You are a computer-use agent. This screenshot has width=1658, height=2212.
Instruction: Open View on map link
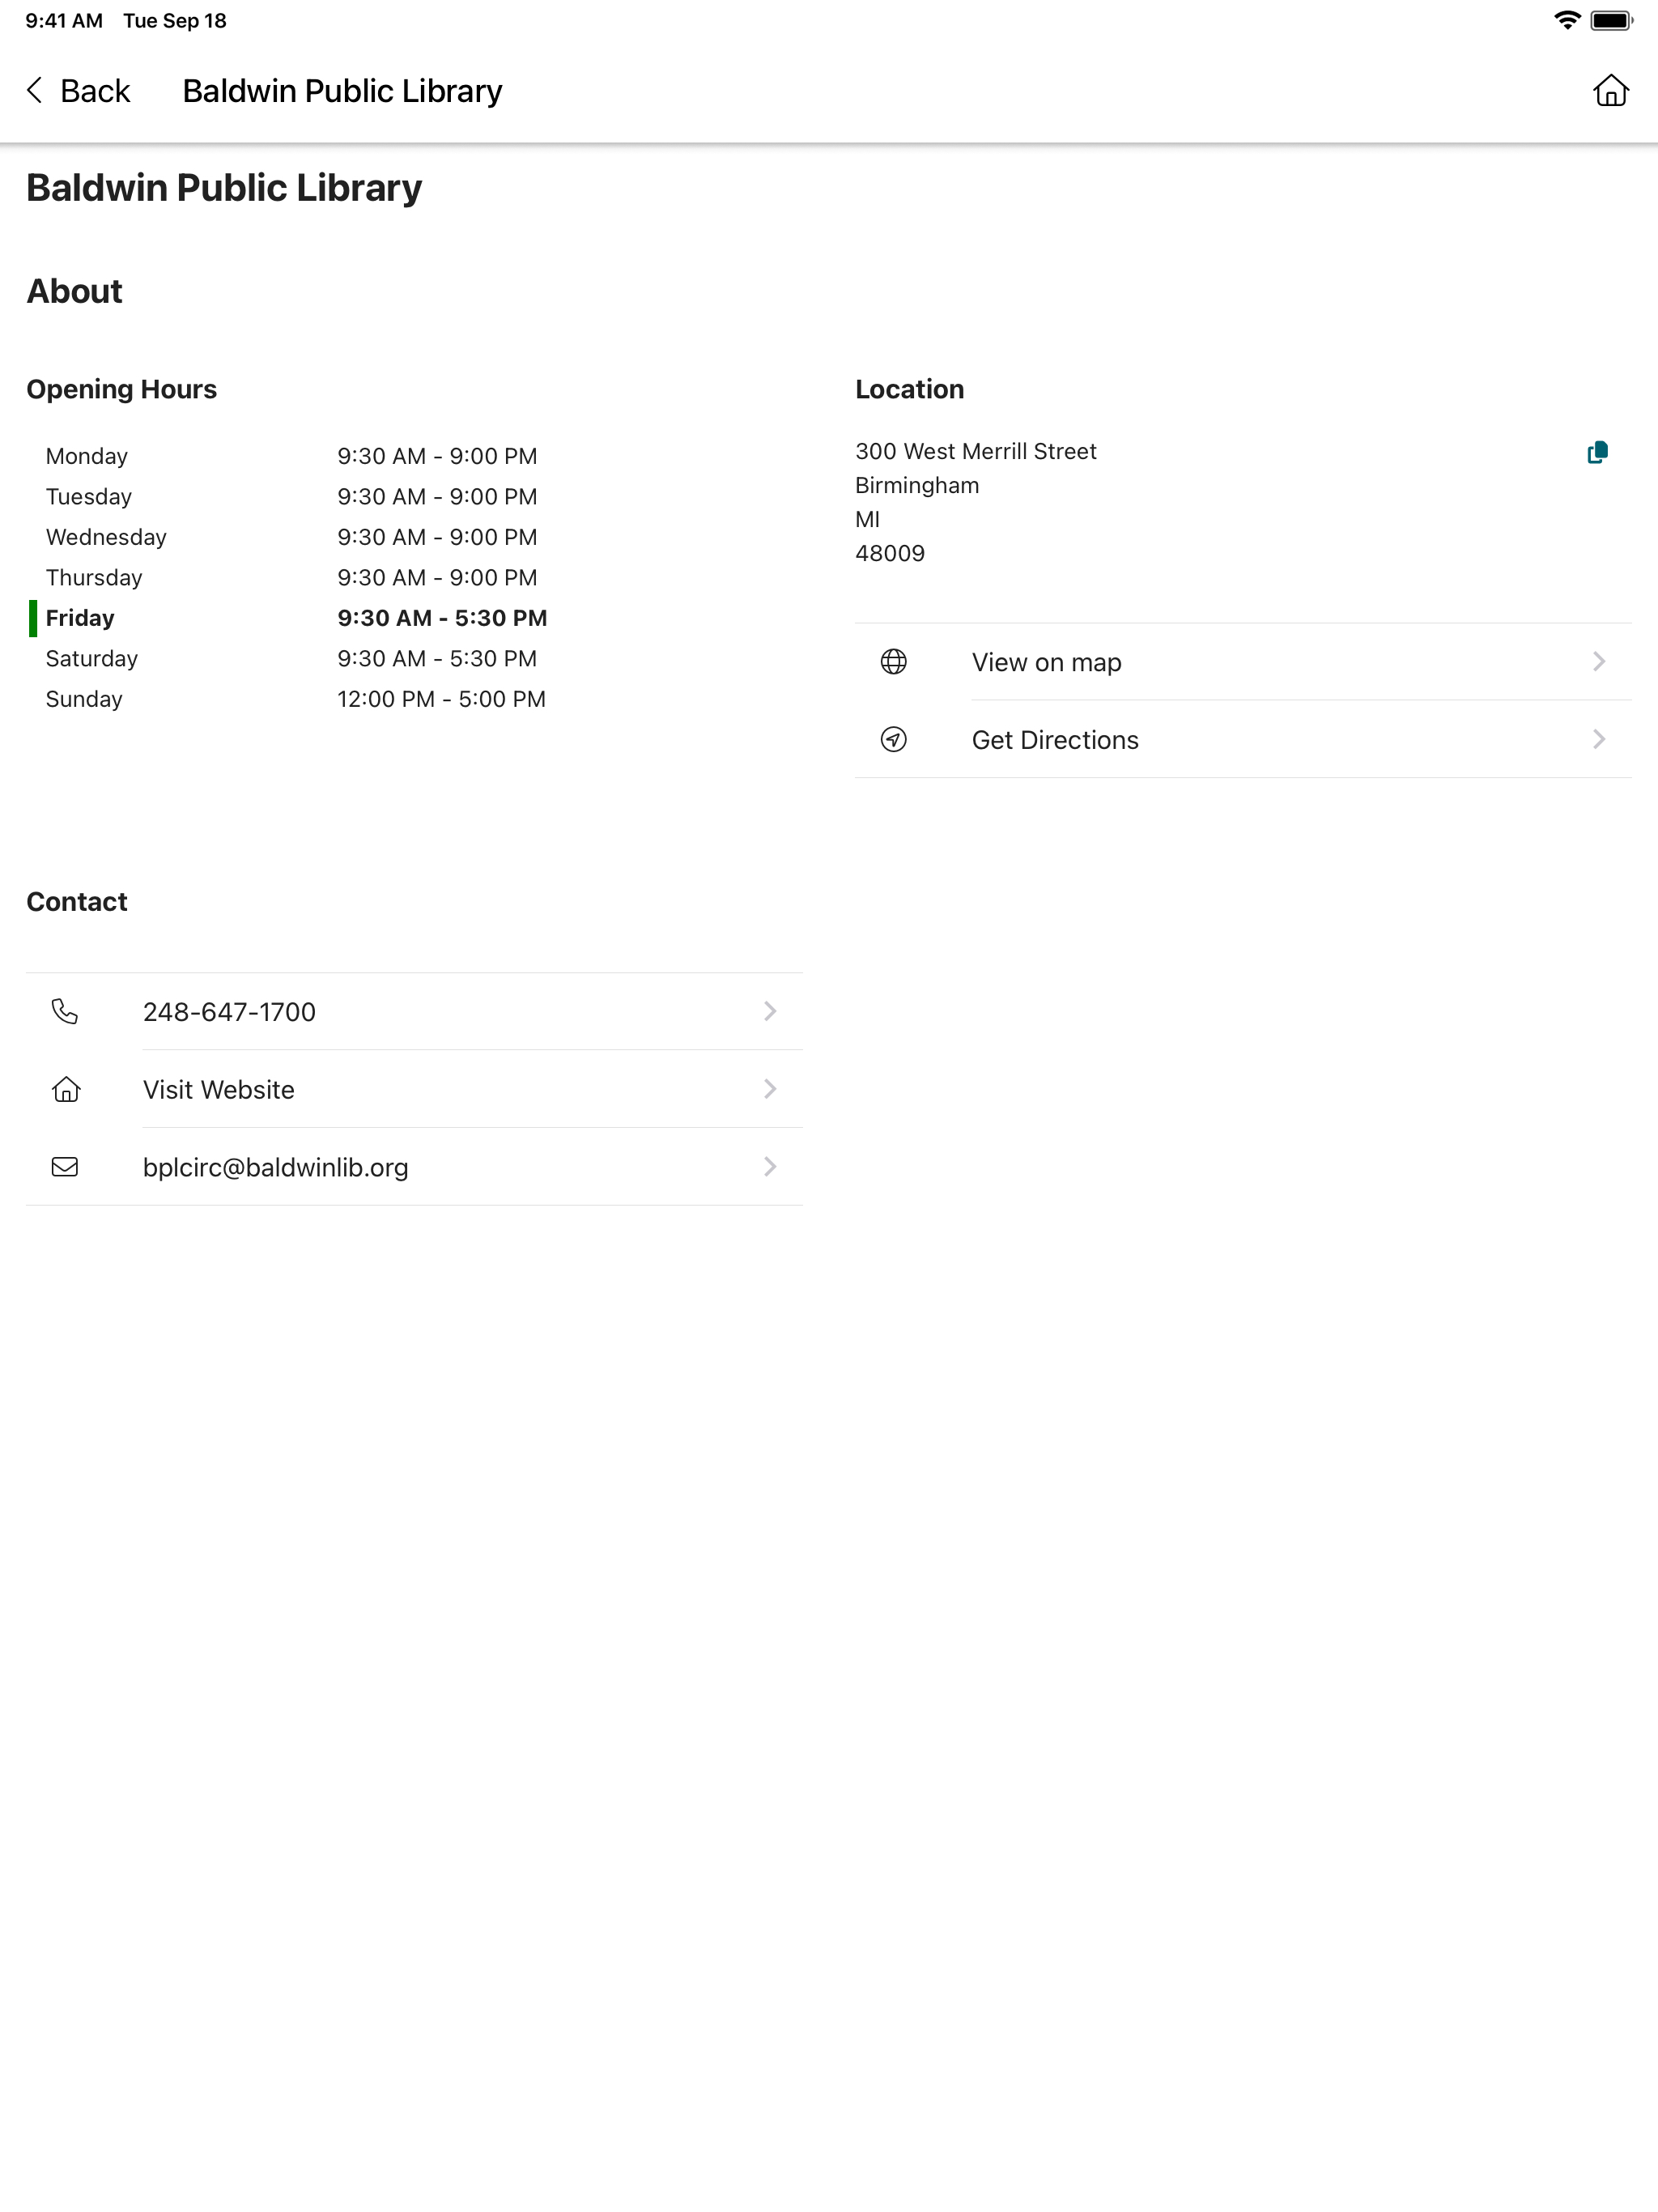pos(1243,662)
